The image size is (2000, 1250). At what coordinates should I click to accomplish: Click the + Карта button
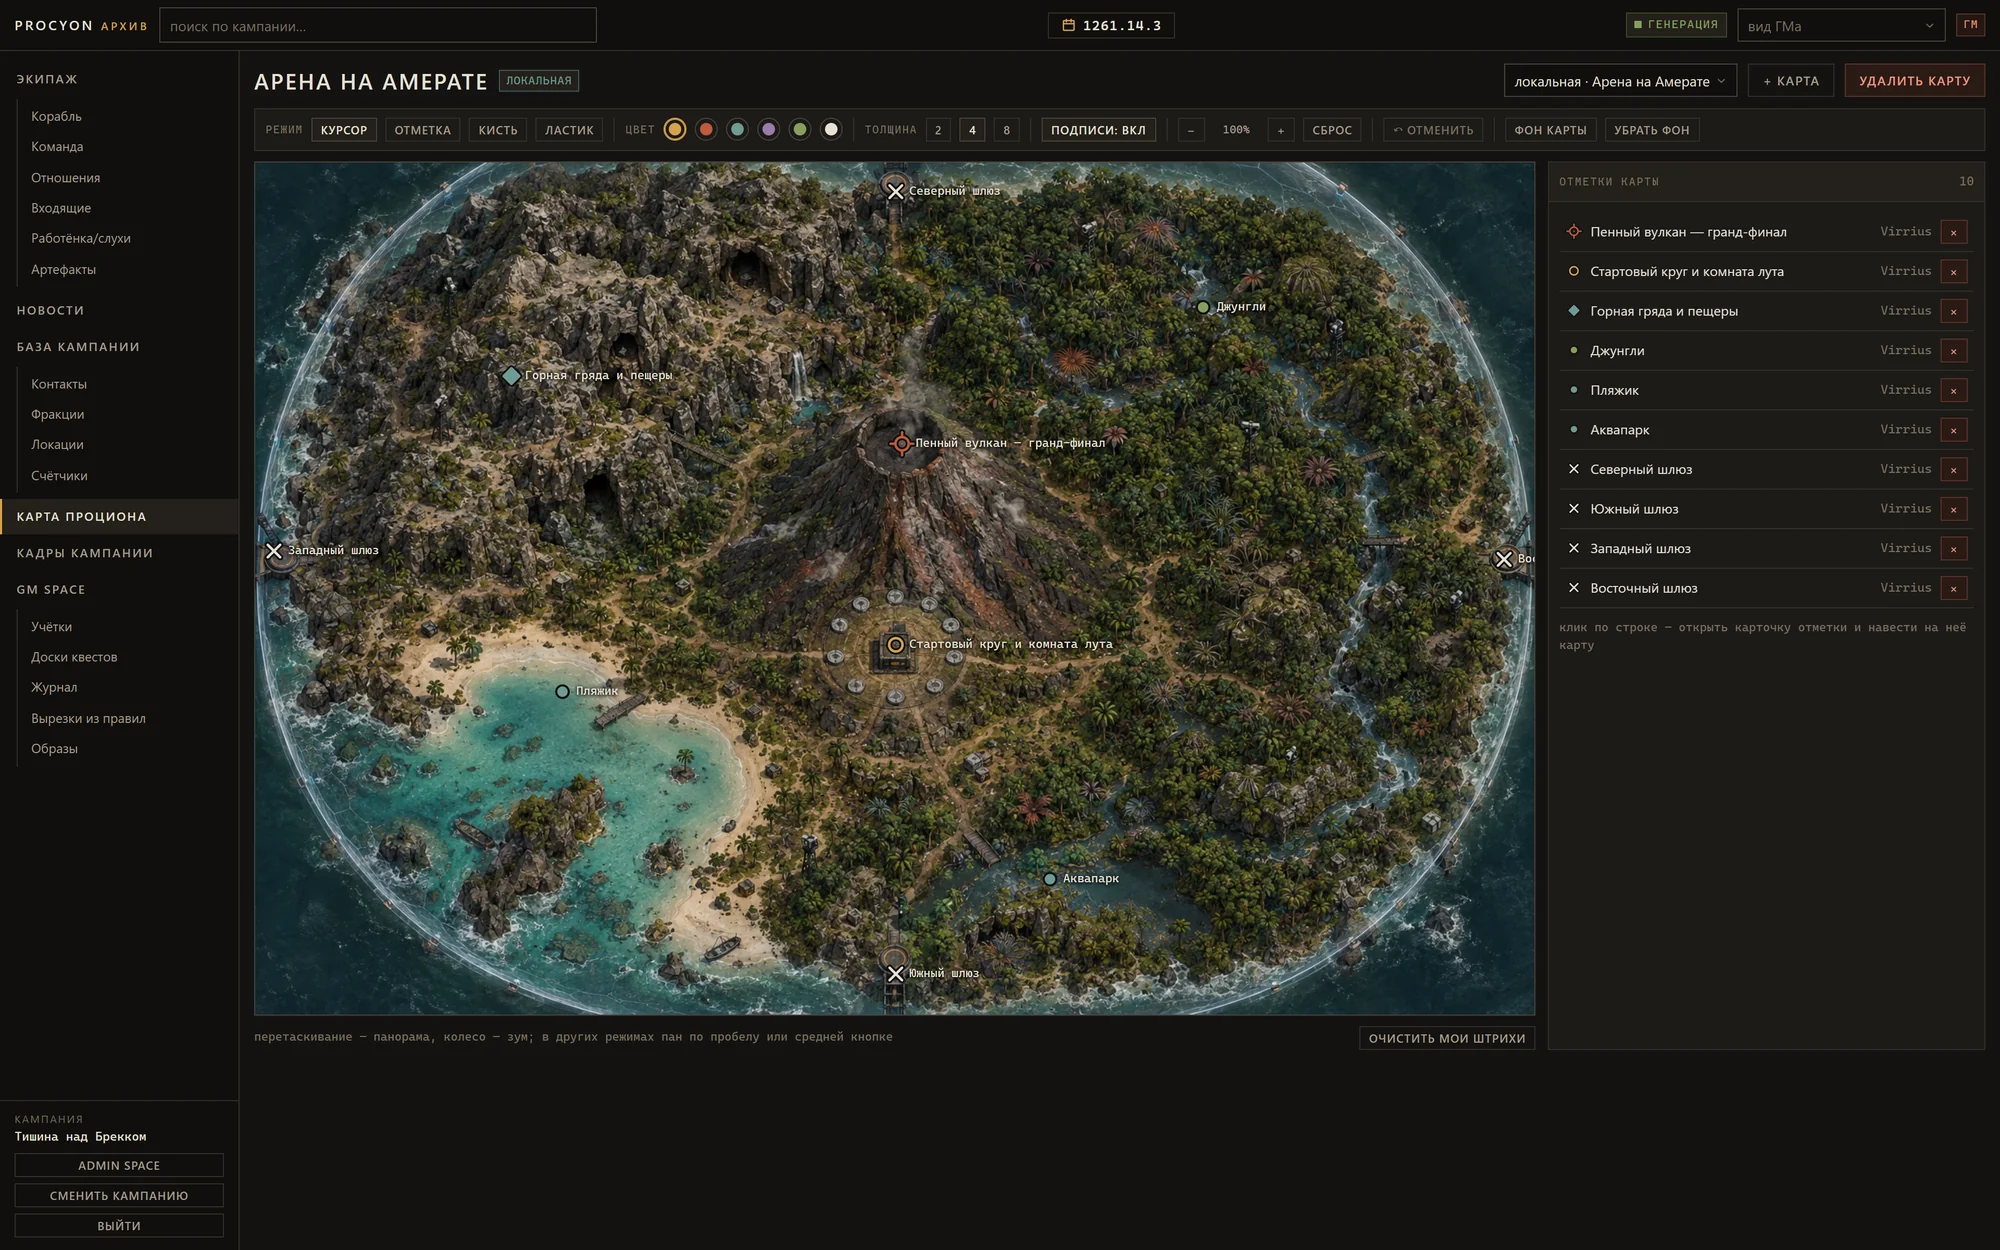[1791, 81]
